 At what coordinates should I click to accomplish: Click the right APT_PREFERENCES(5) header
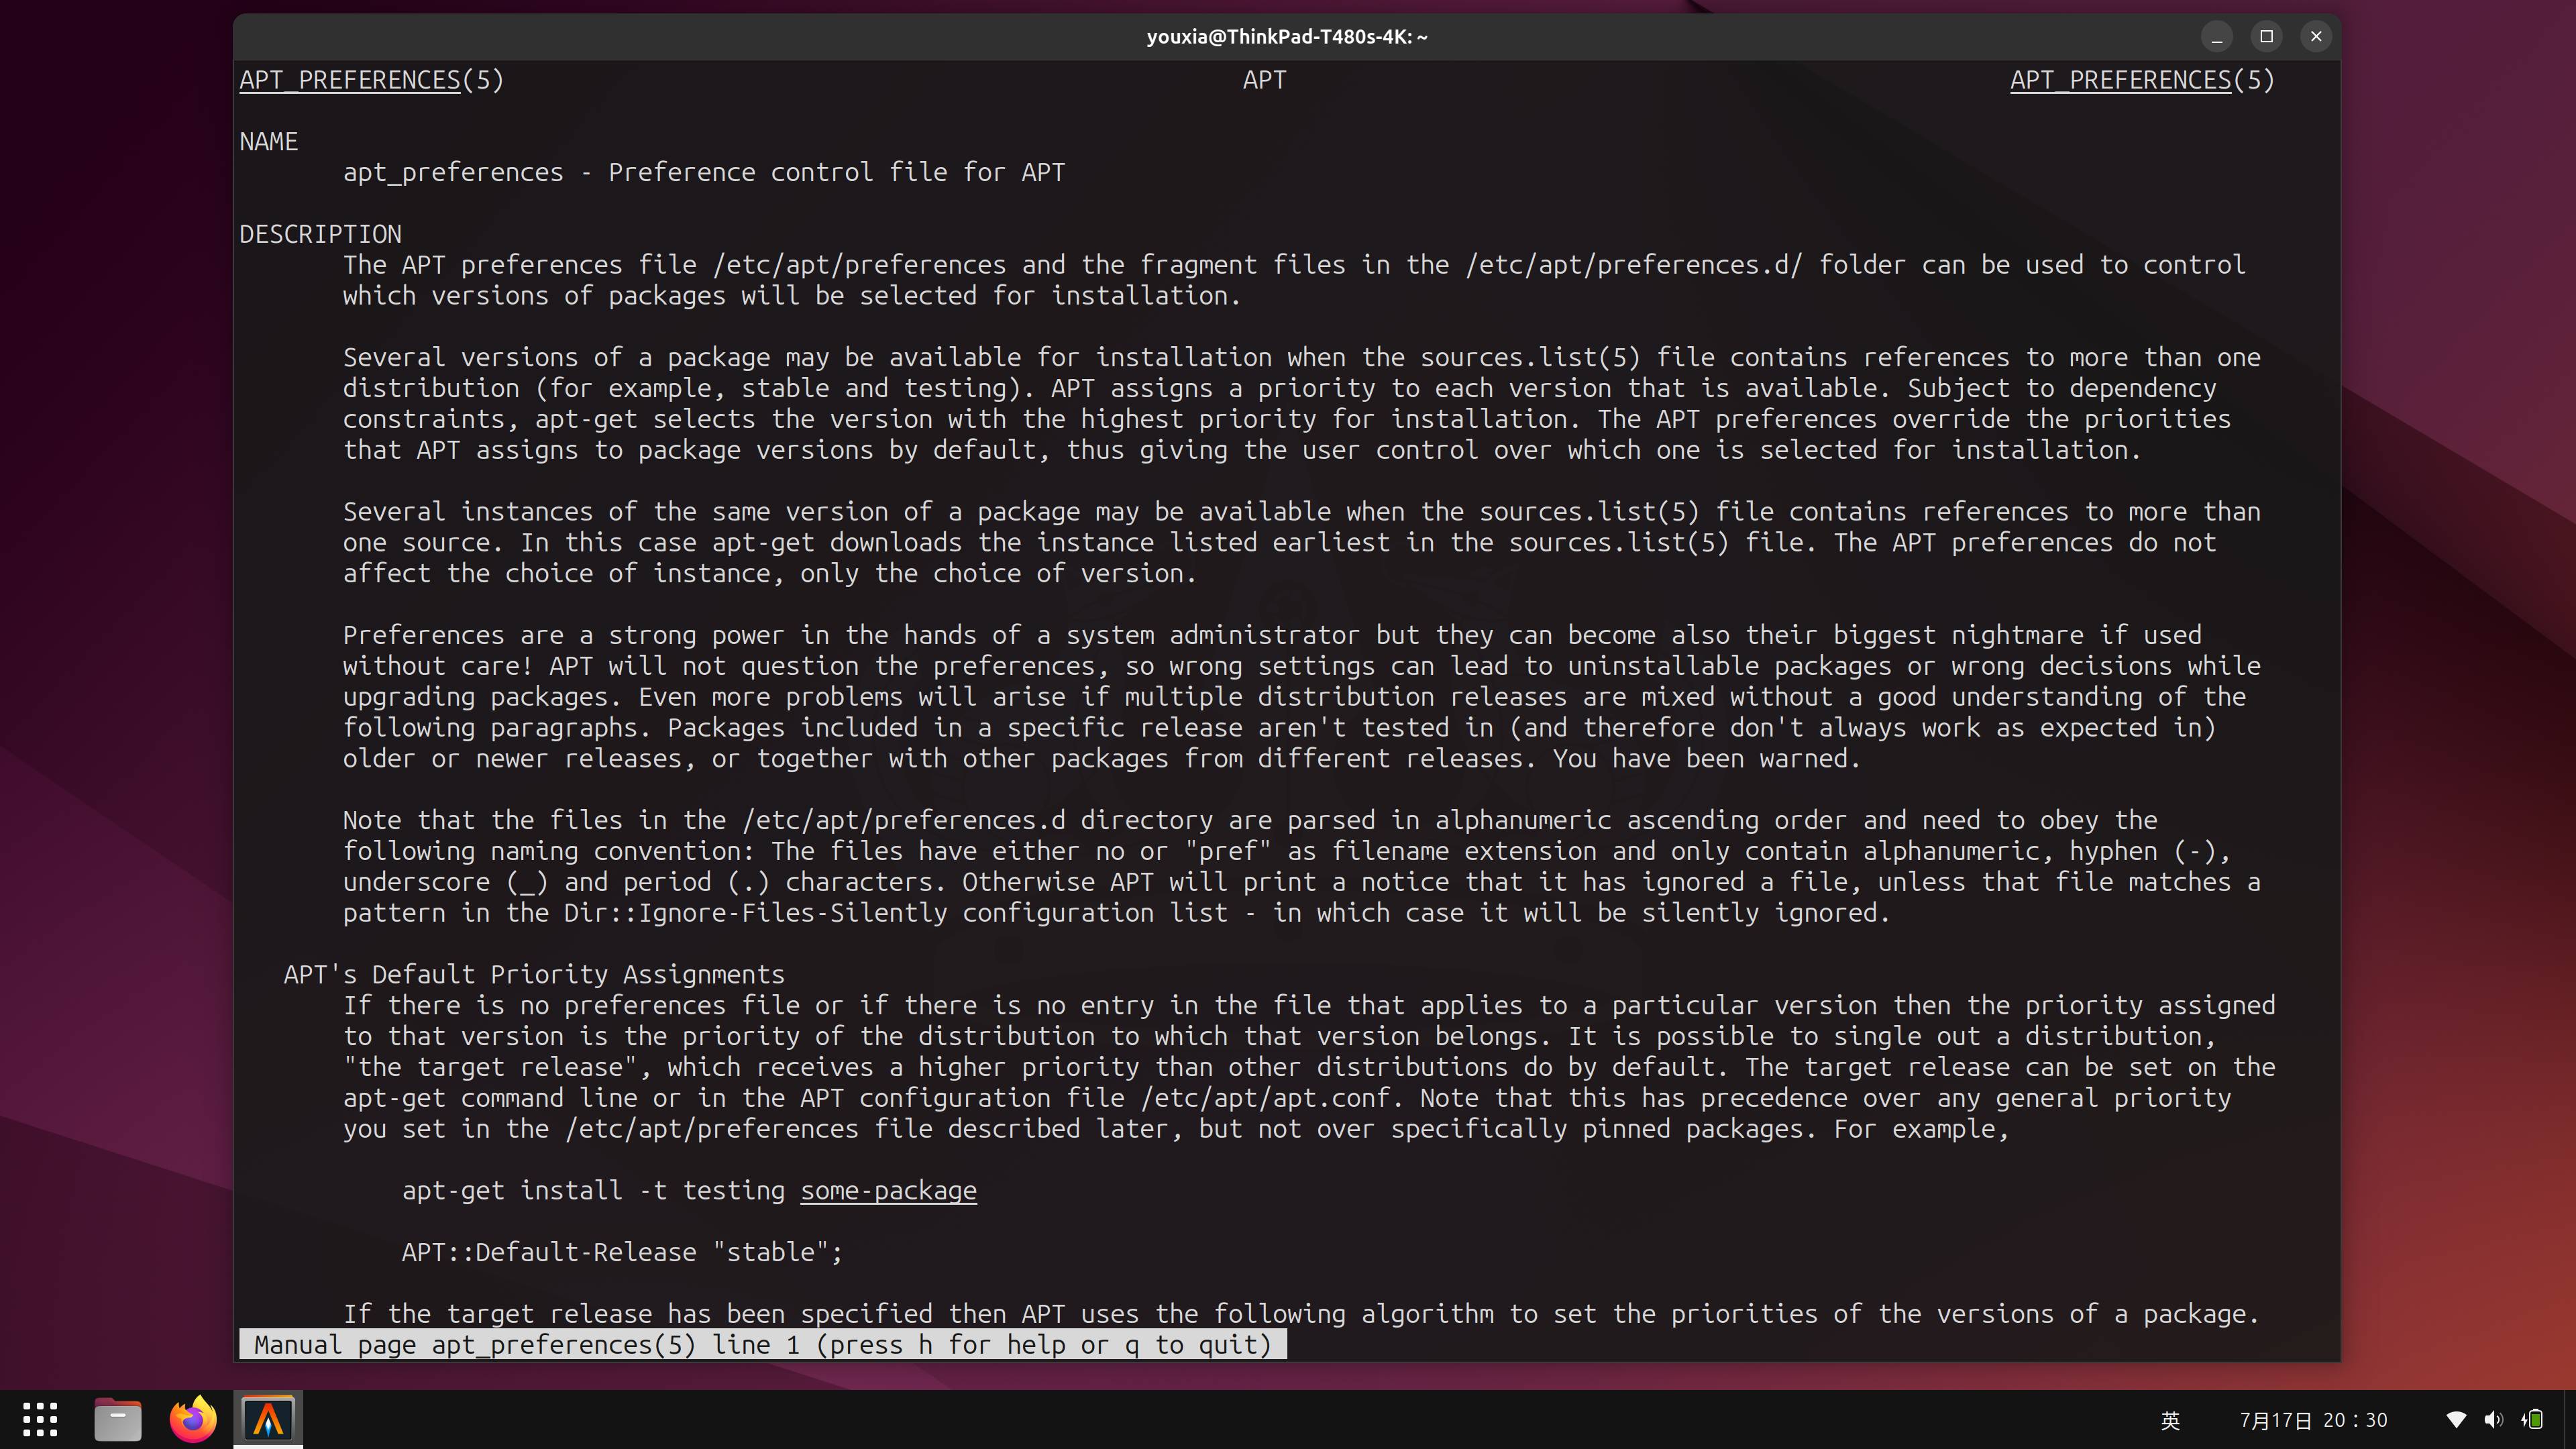point(2142,80)
